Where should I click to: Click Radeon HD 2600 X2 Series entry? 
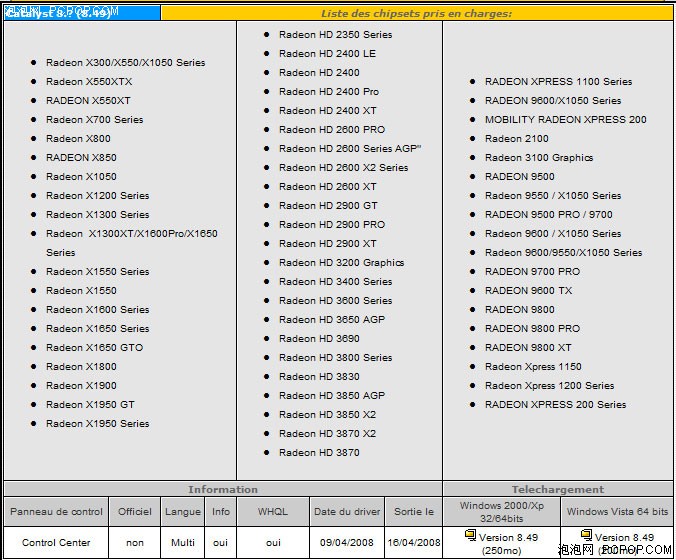343,167
